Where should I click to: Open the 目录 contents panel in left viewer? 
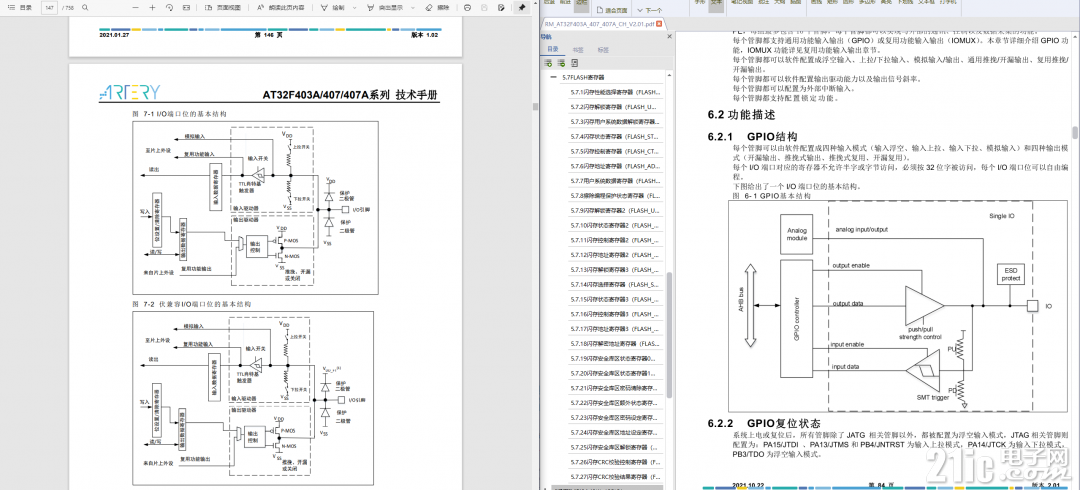tap(20, 8)
